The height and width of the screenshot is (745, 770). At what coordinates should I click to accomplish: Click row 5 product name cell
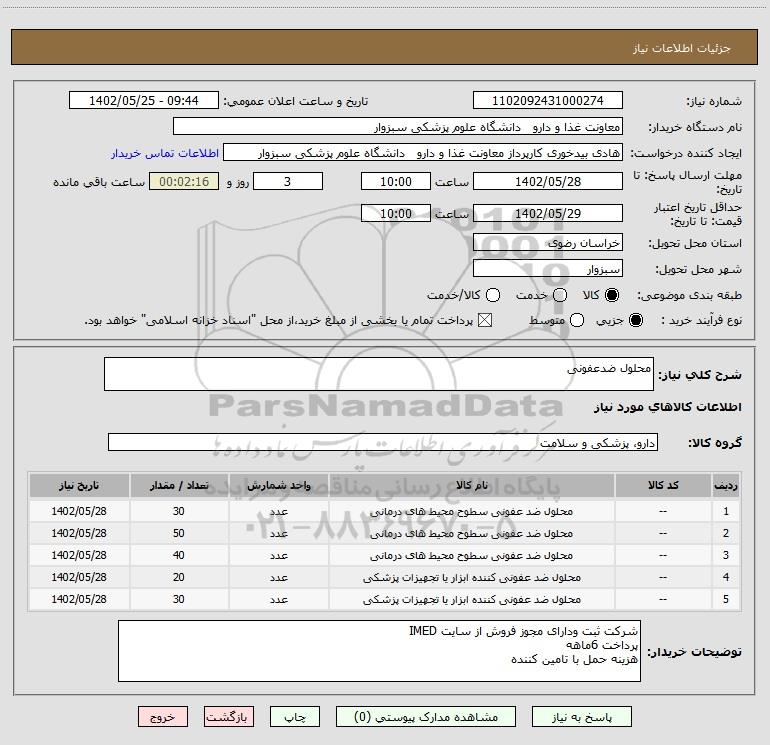coord(471,600)
